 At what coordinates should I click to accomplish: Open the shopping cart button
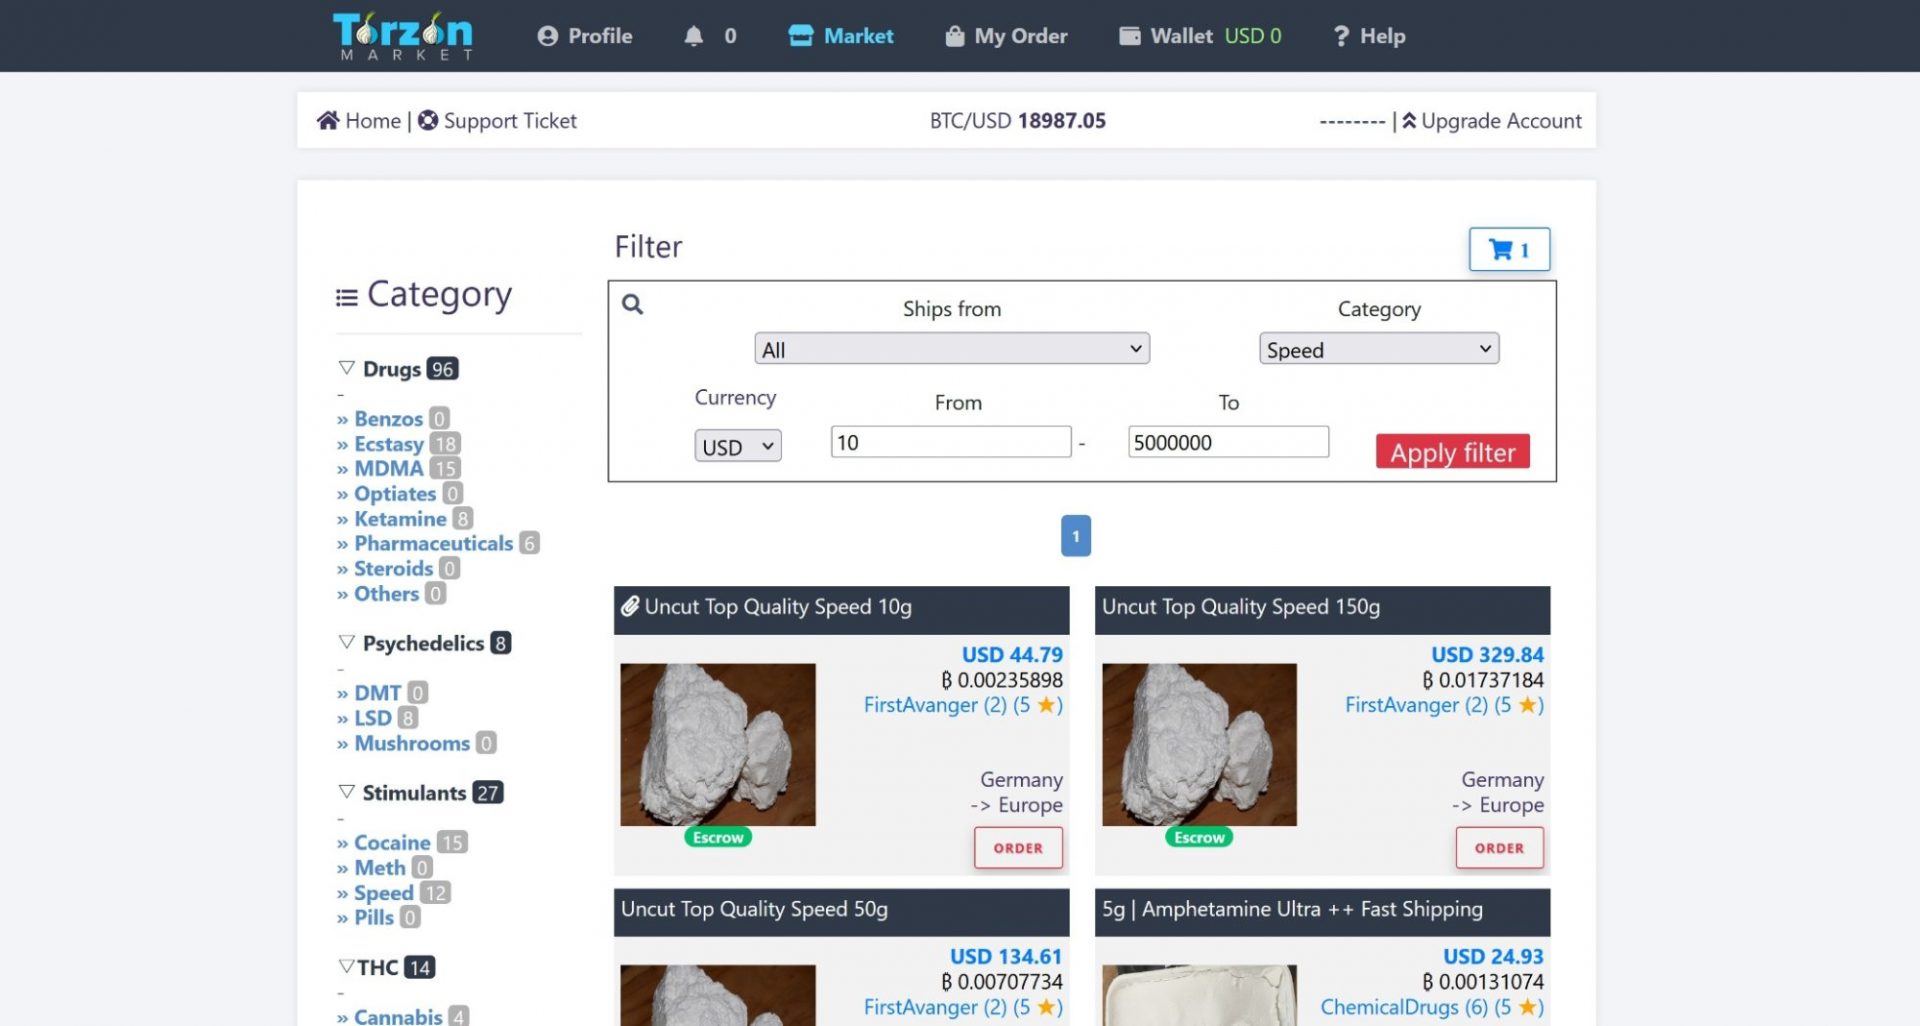point(1509,249)
